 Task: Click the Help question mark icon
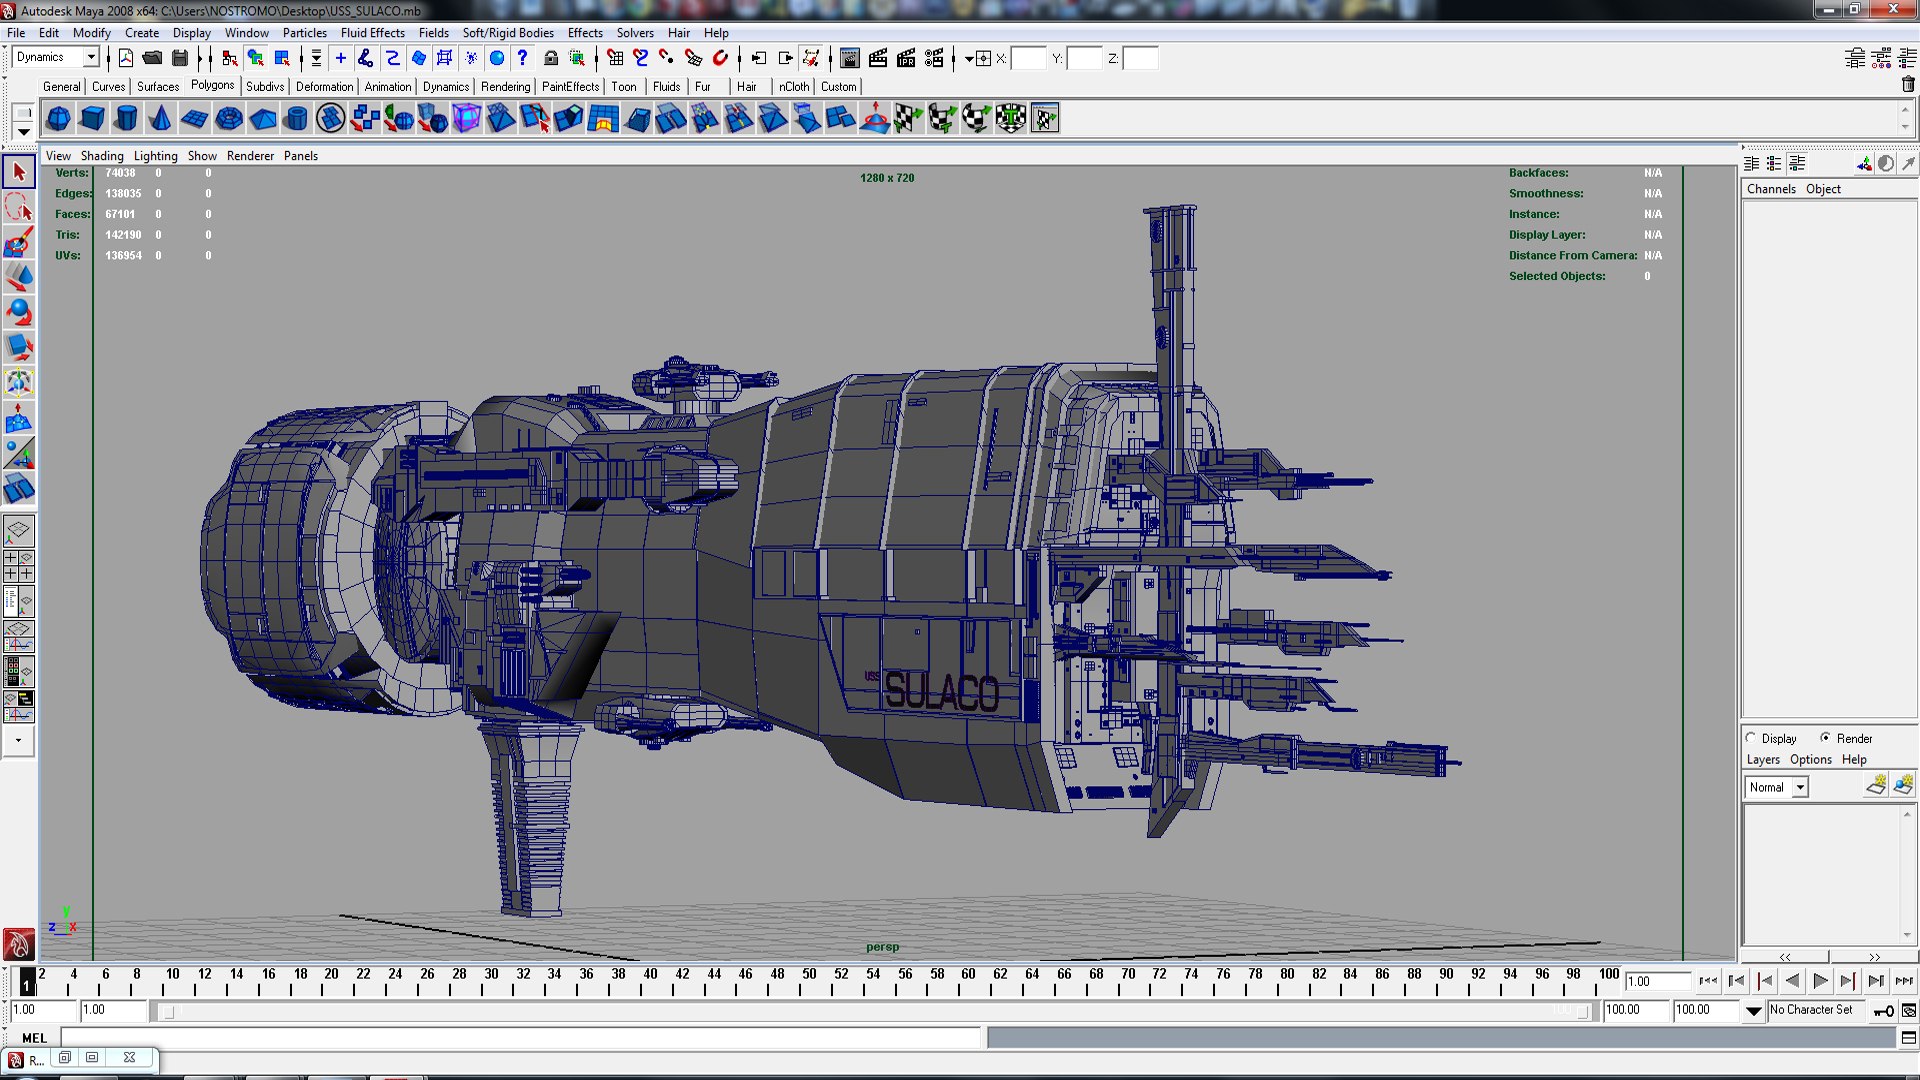pyautogui.click(x=522, y=58)
